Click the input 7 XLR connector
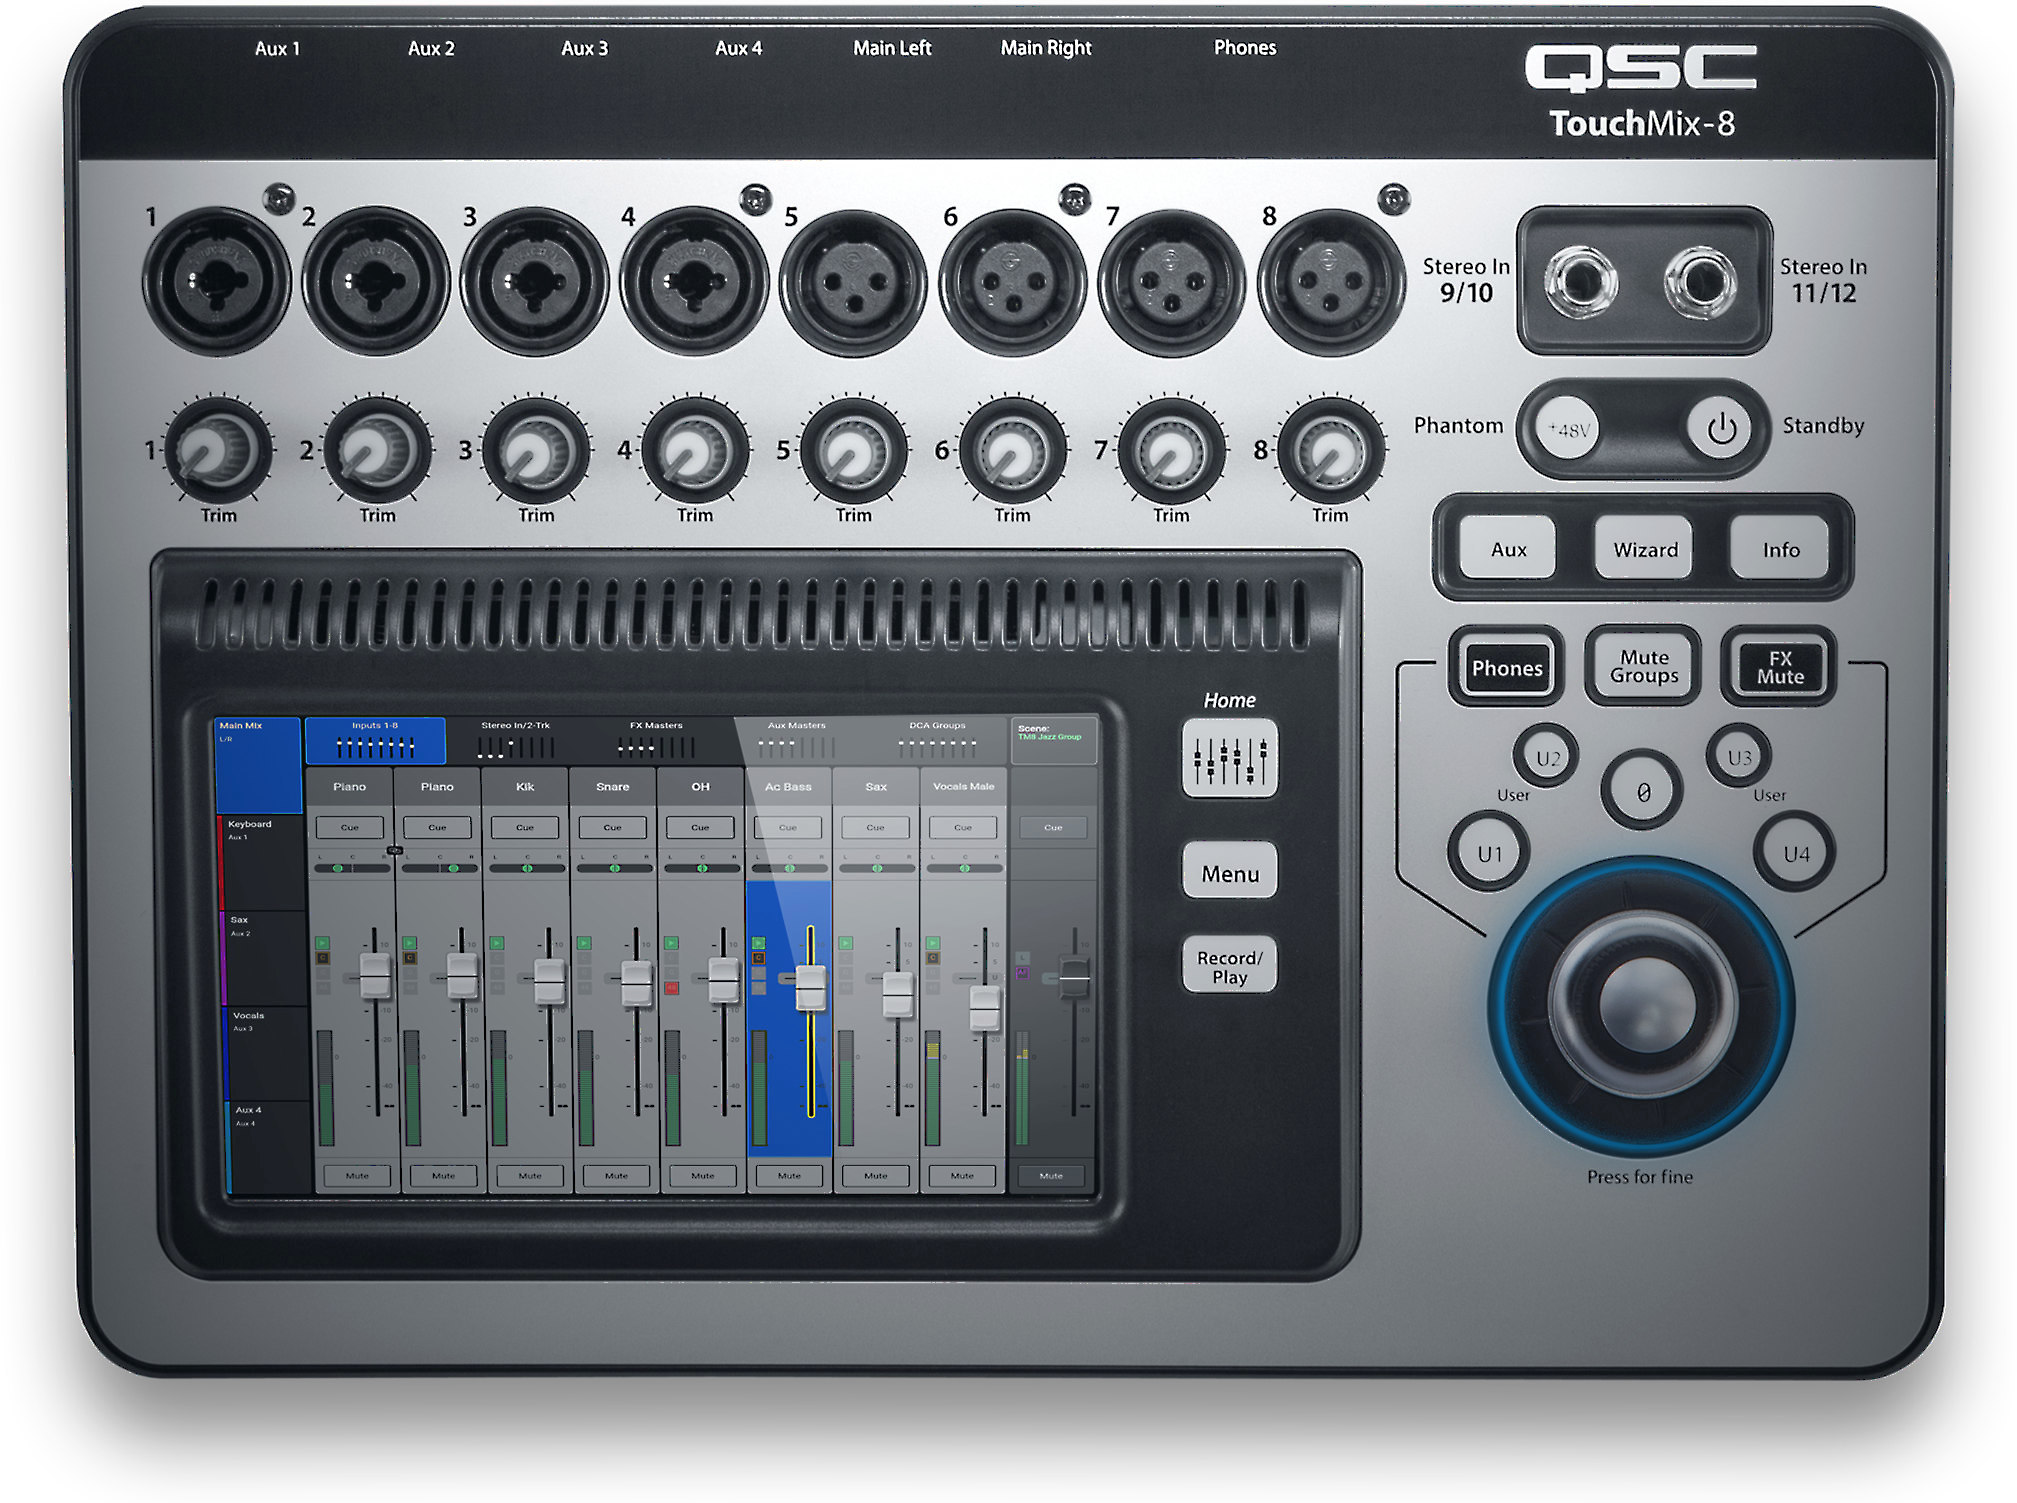The width and height of the screenshot is (2017, 1503). pyautogui.click(x=1171, y=282)
